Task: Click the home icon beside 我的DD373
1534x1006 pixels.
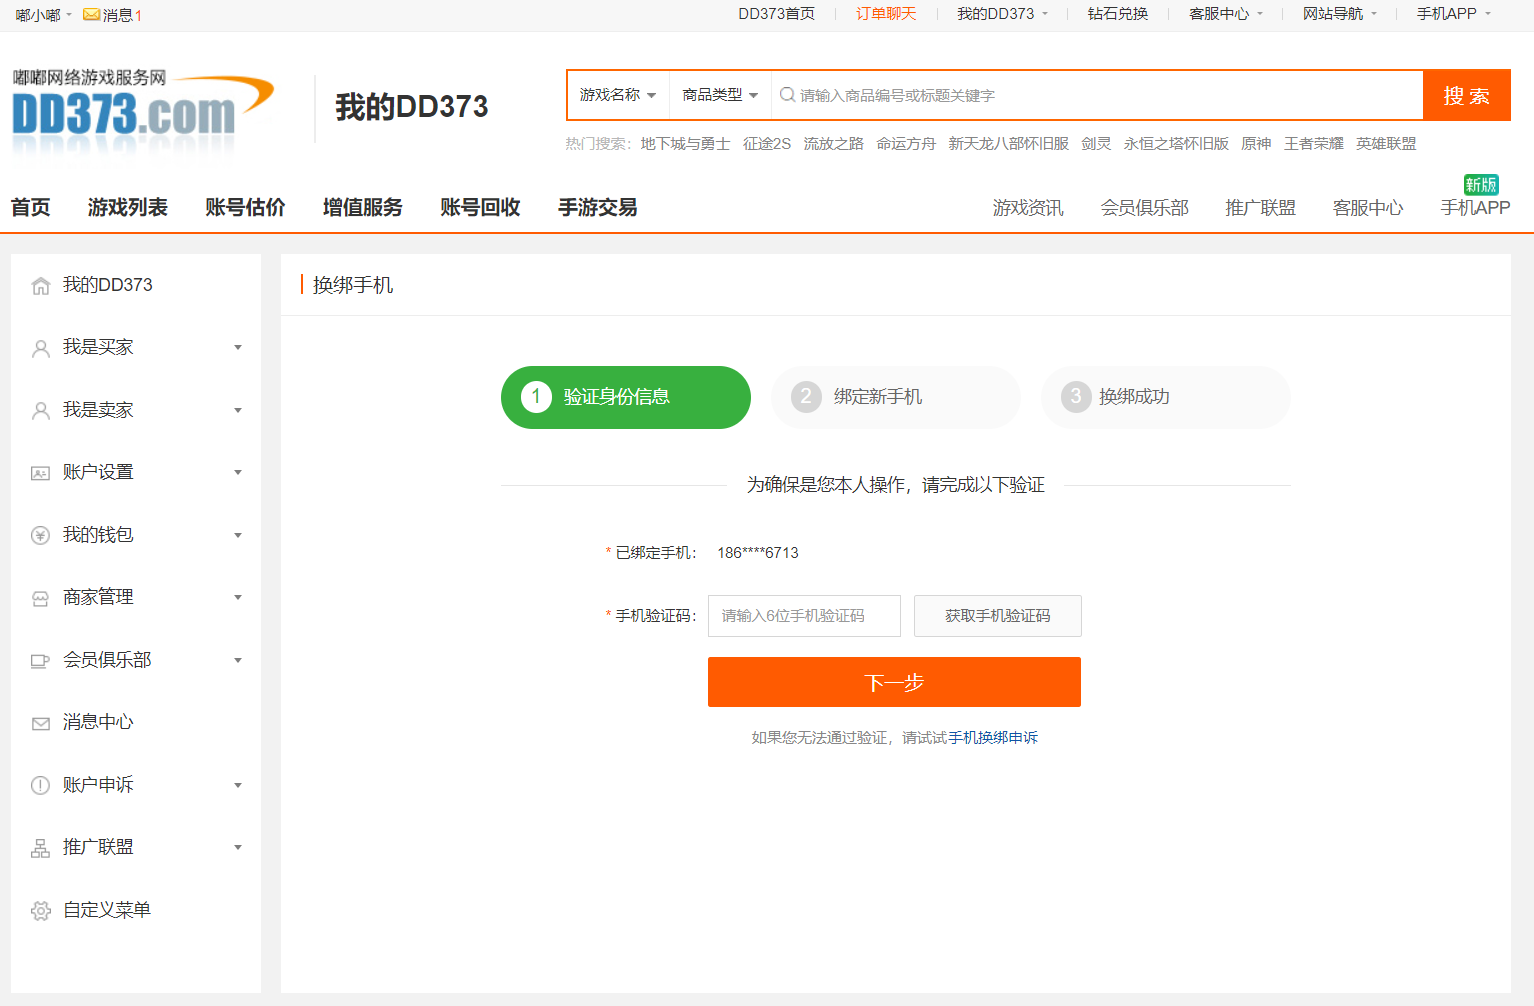Action: pyautogui.click(x=41, y=286)
